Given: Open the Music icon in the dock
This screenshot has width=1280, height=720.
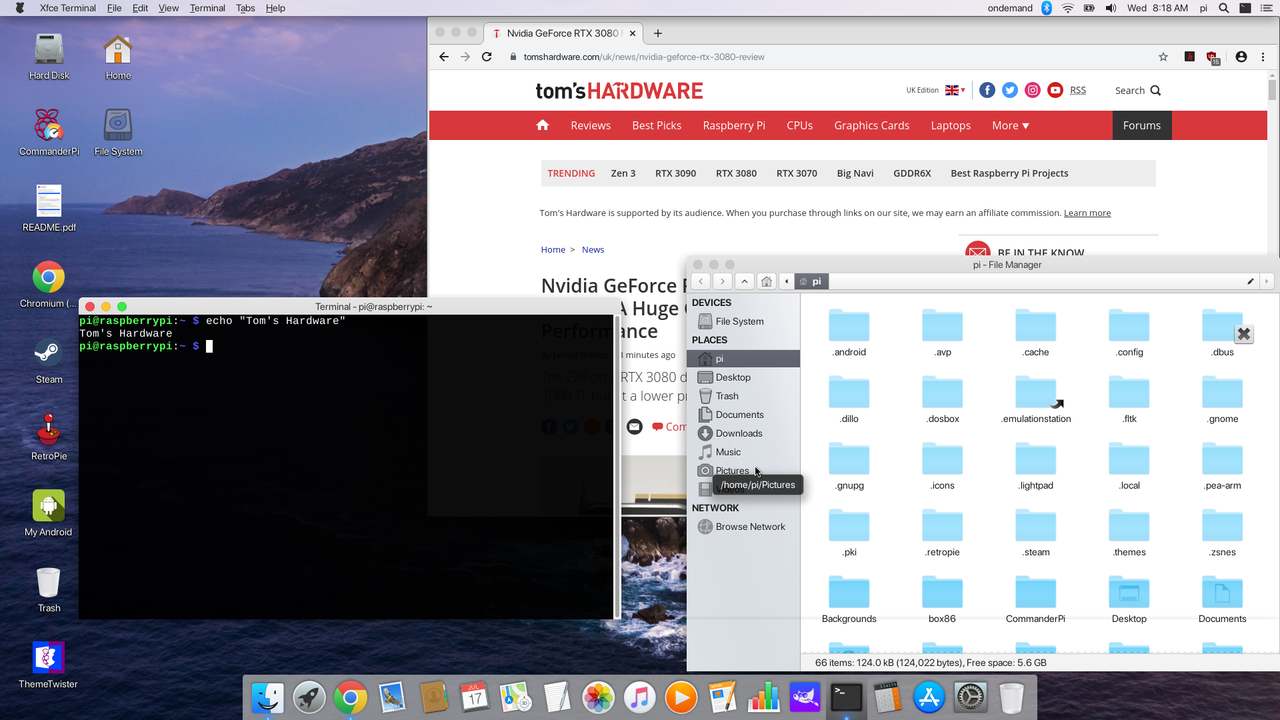Looking at the screenshot, I should point(639,697).
